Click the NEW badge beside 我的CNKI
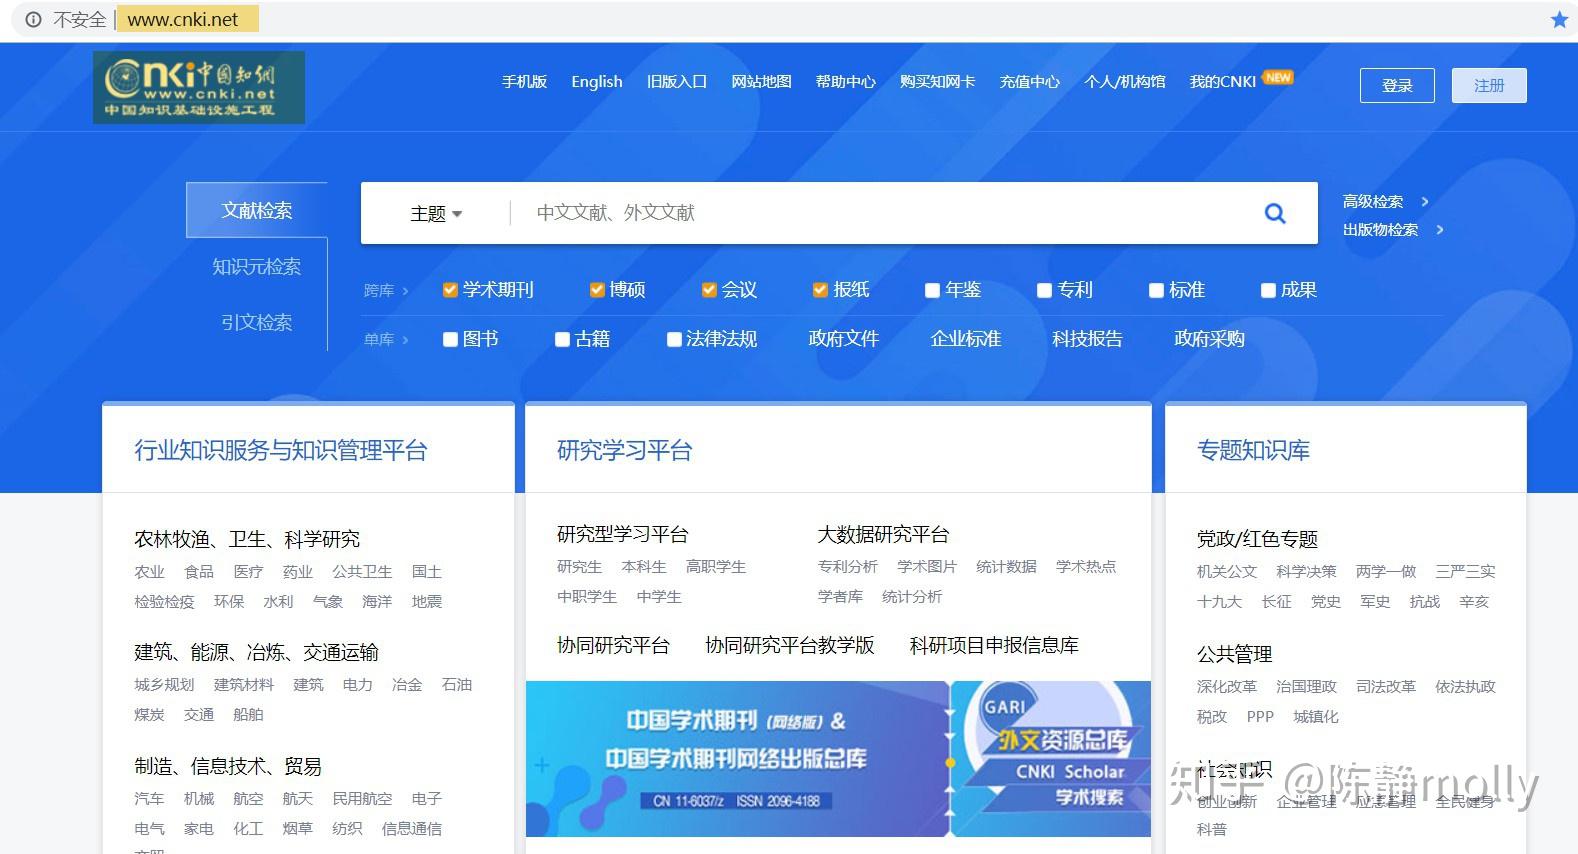 [1277, 77]
